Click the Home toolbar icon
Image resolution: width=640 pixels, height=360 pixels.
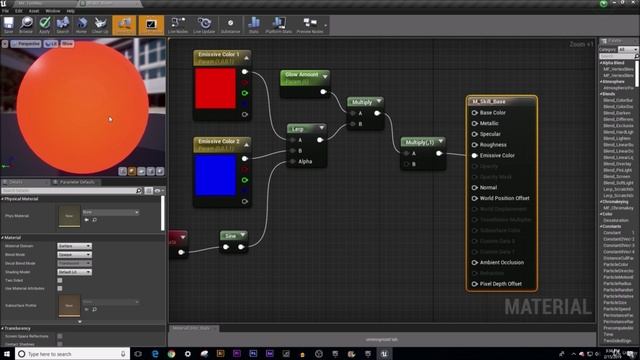81,25
